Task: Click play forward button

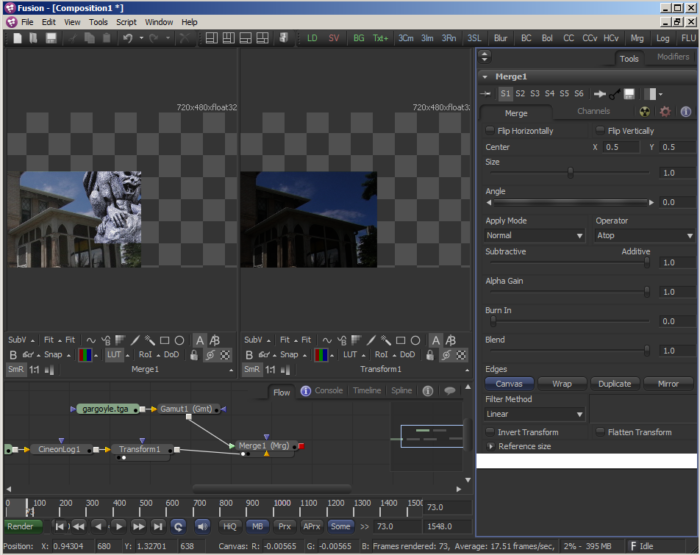Action: point(118,526)
